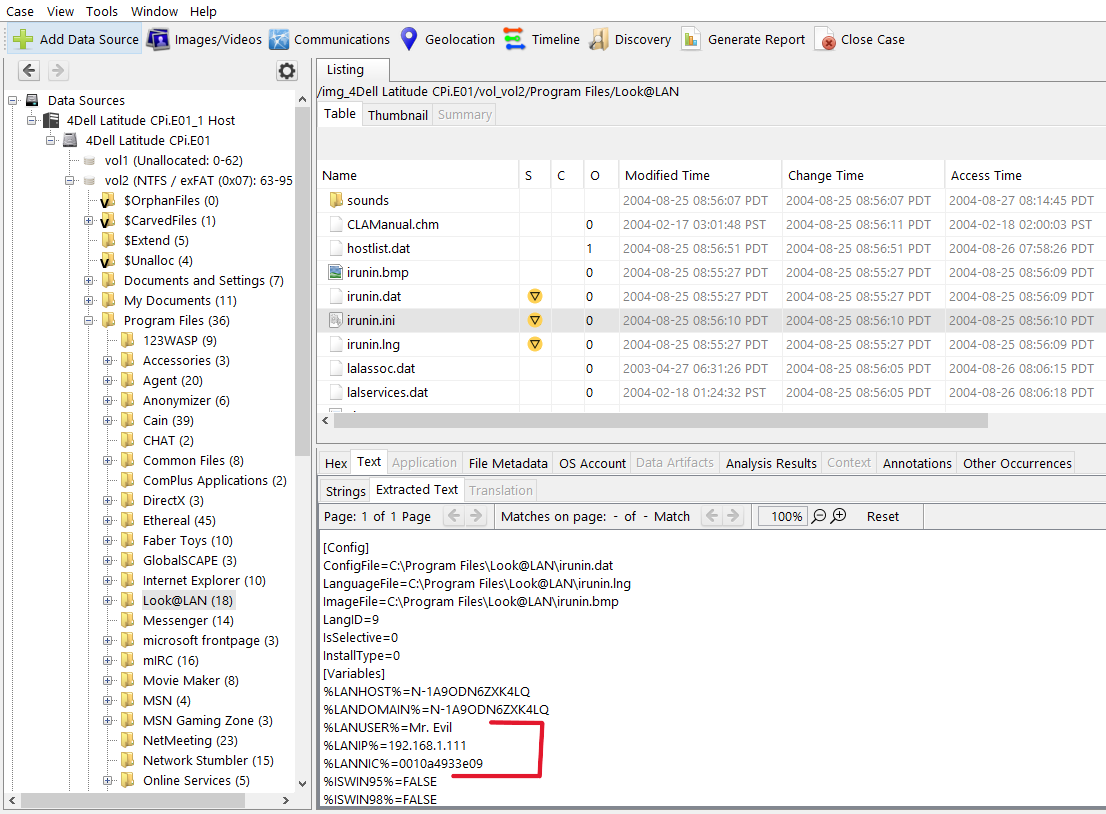The height and width of the screenshot is (814, 1106).
Task: Click the back navigation arrow button
Action: click(29, 71)
